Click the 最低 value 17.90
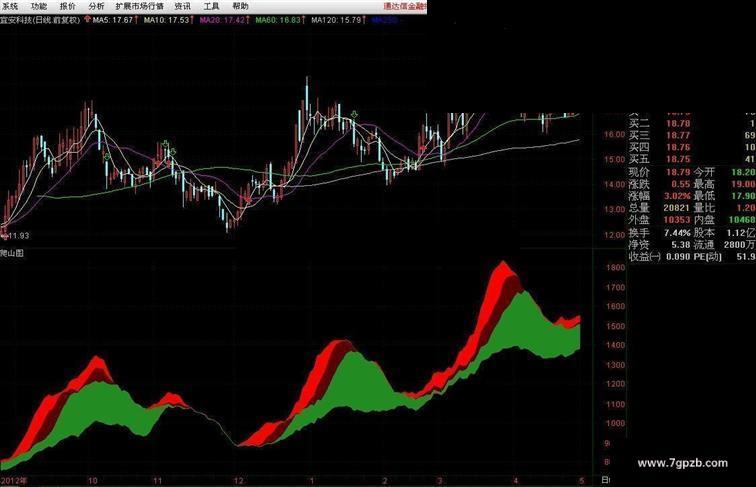The width and height of the screenshot is (756, 487). pos(743,196)
